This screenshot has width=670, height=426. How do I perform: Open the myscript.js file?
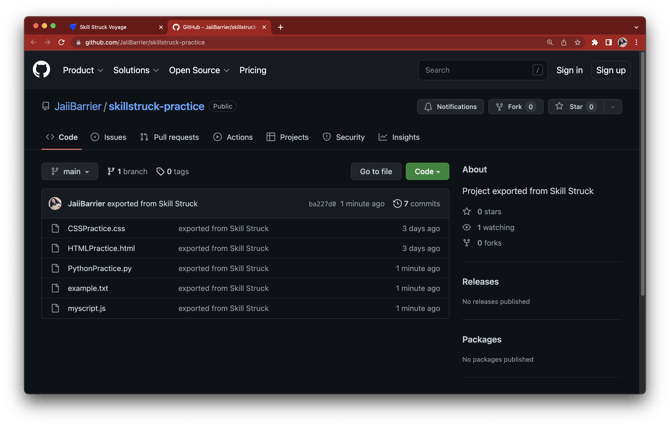[x=86, y=308]
